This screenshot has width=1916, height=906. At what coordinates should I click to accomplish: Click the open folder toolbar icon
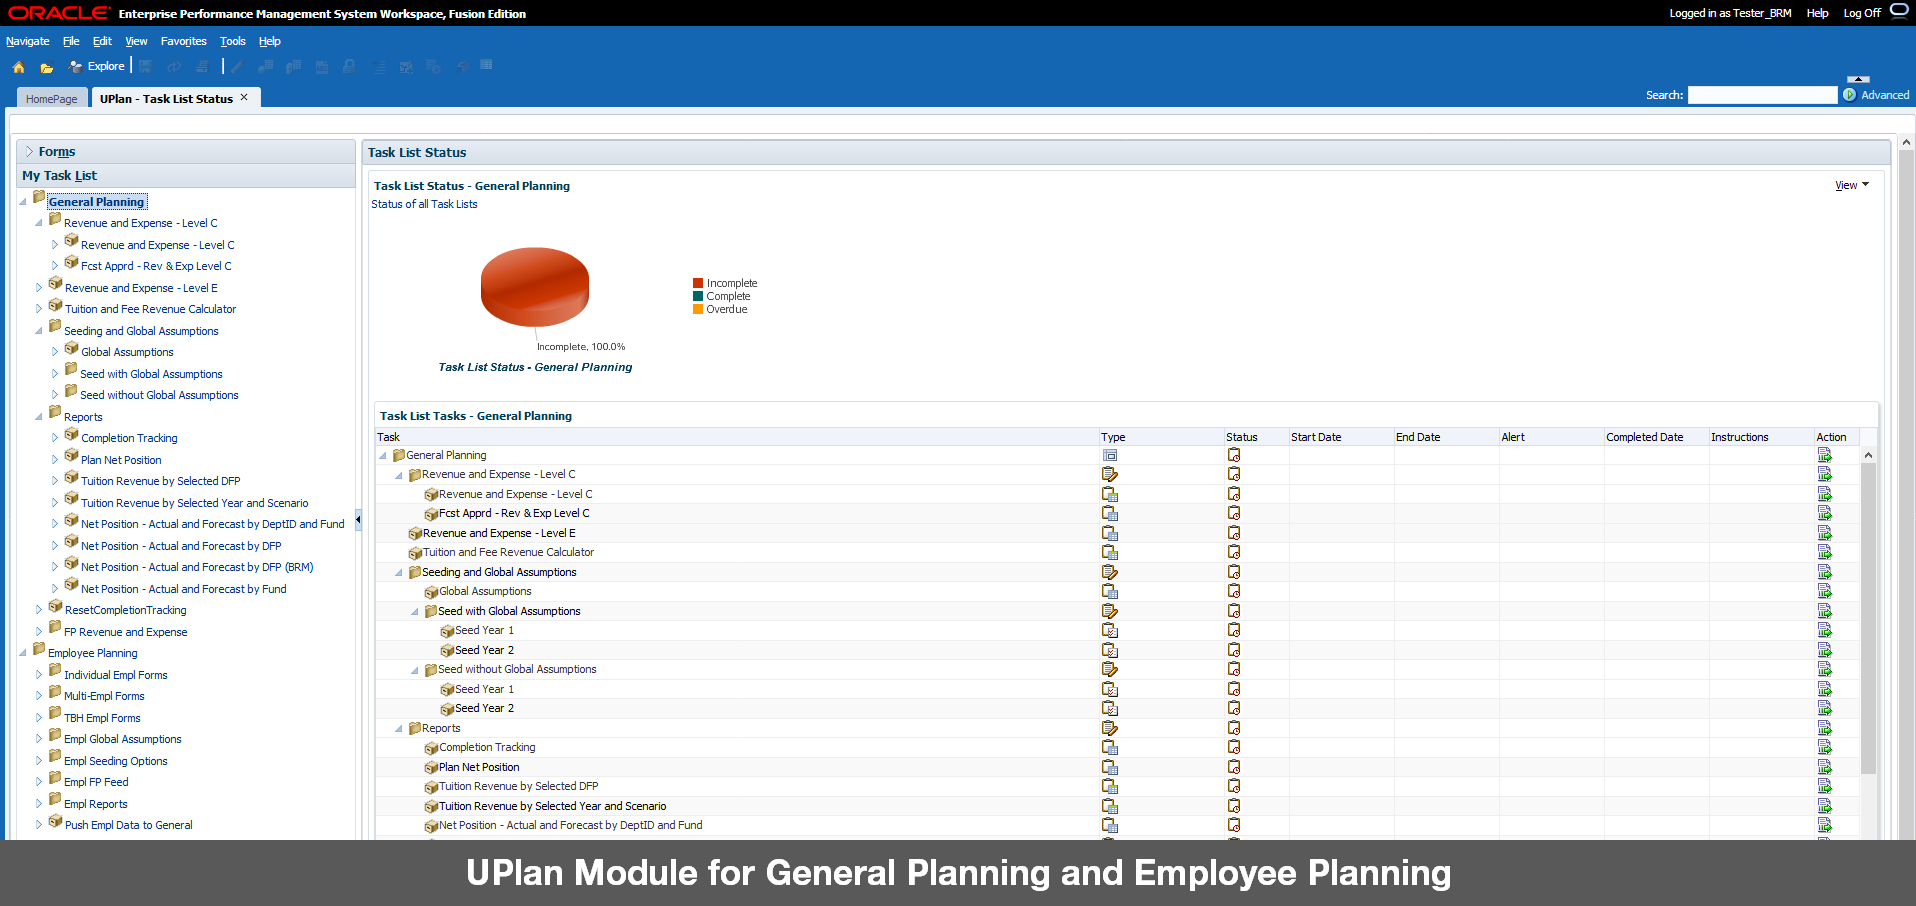pyautogui.click(x=46, y=68)
